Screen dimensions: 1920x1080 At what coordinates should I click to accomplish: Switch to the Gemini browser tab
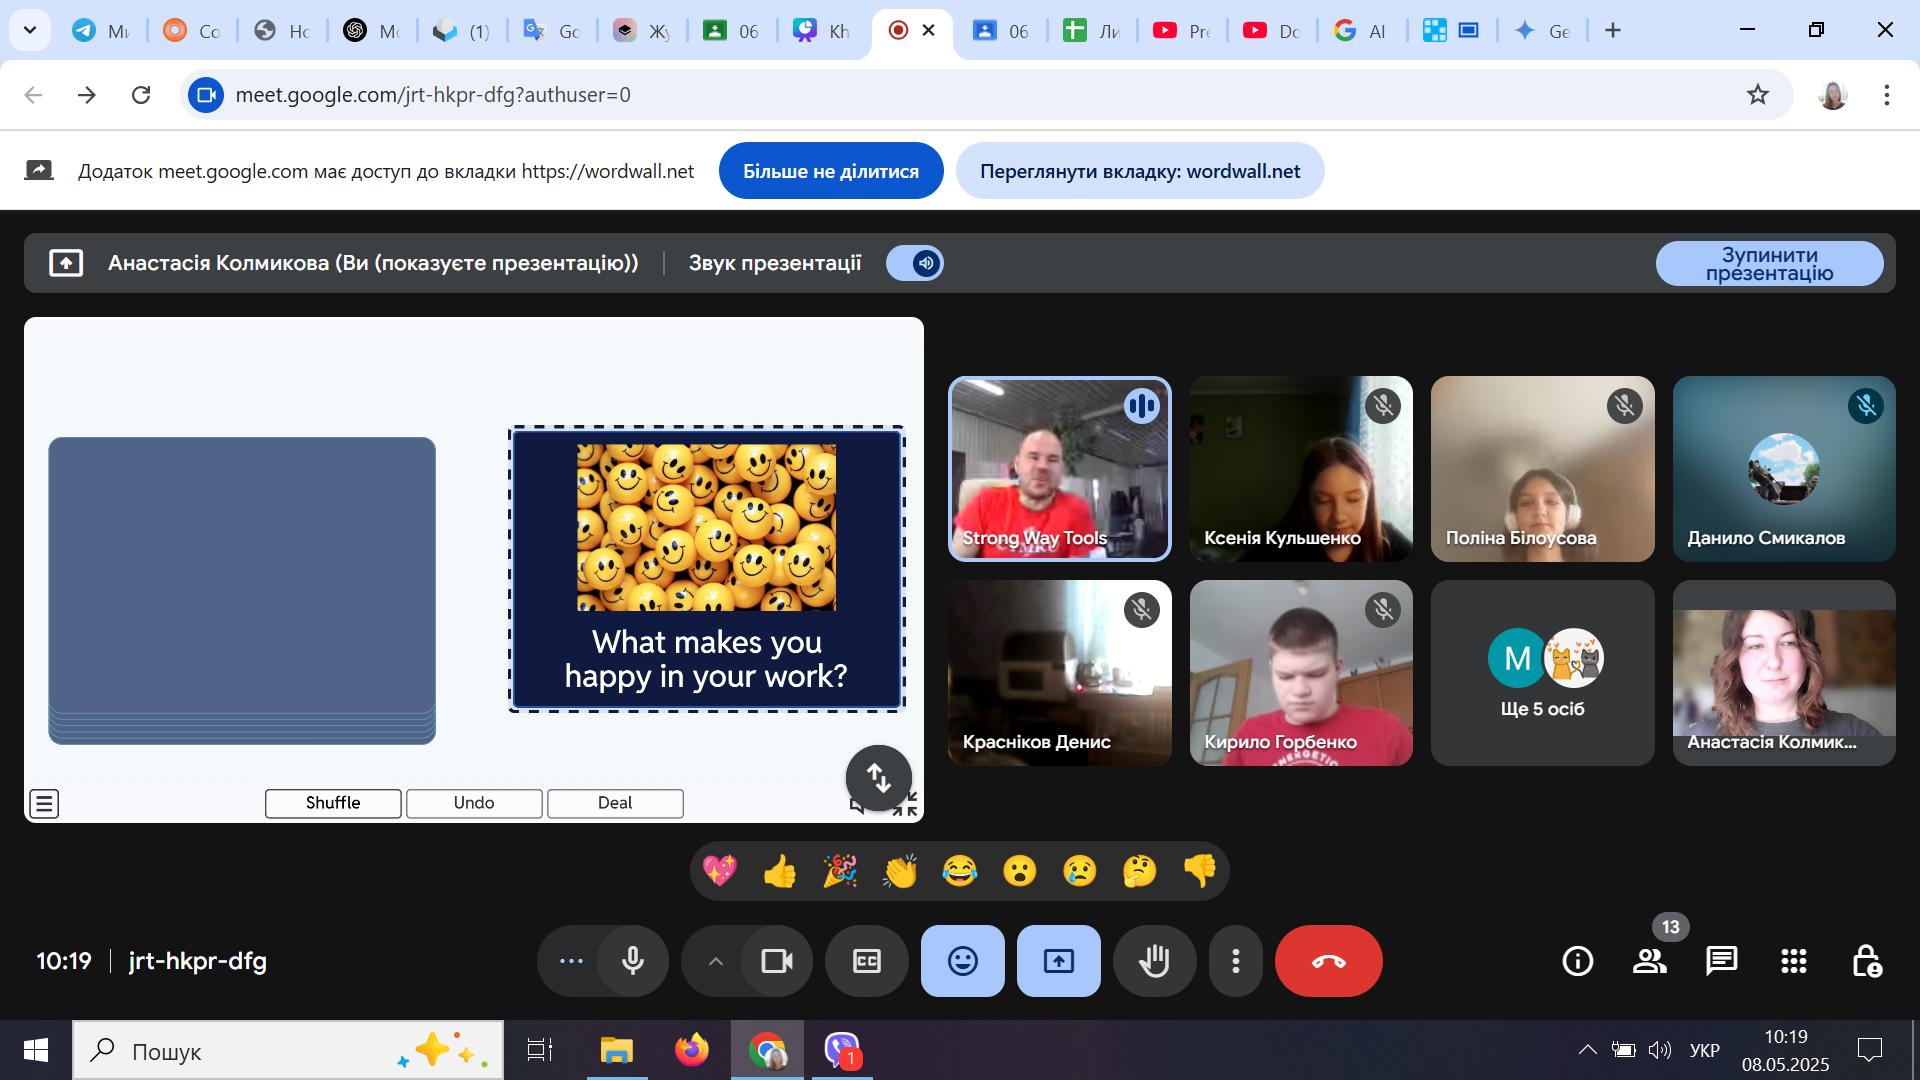coord(1543,31)
